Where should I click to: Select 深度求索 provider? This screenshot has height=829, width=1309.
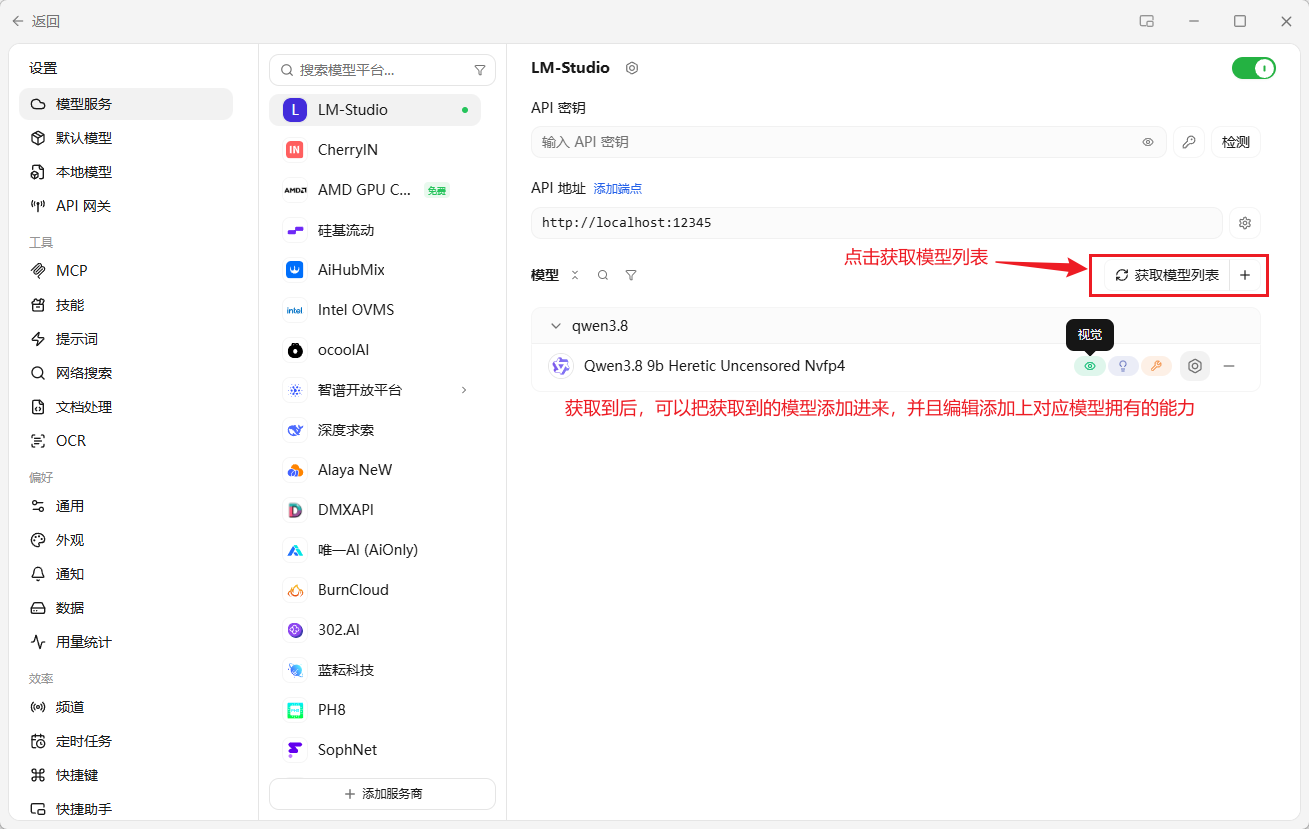(375, 430)
